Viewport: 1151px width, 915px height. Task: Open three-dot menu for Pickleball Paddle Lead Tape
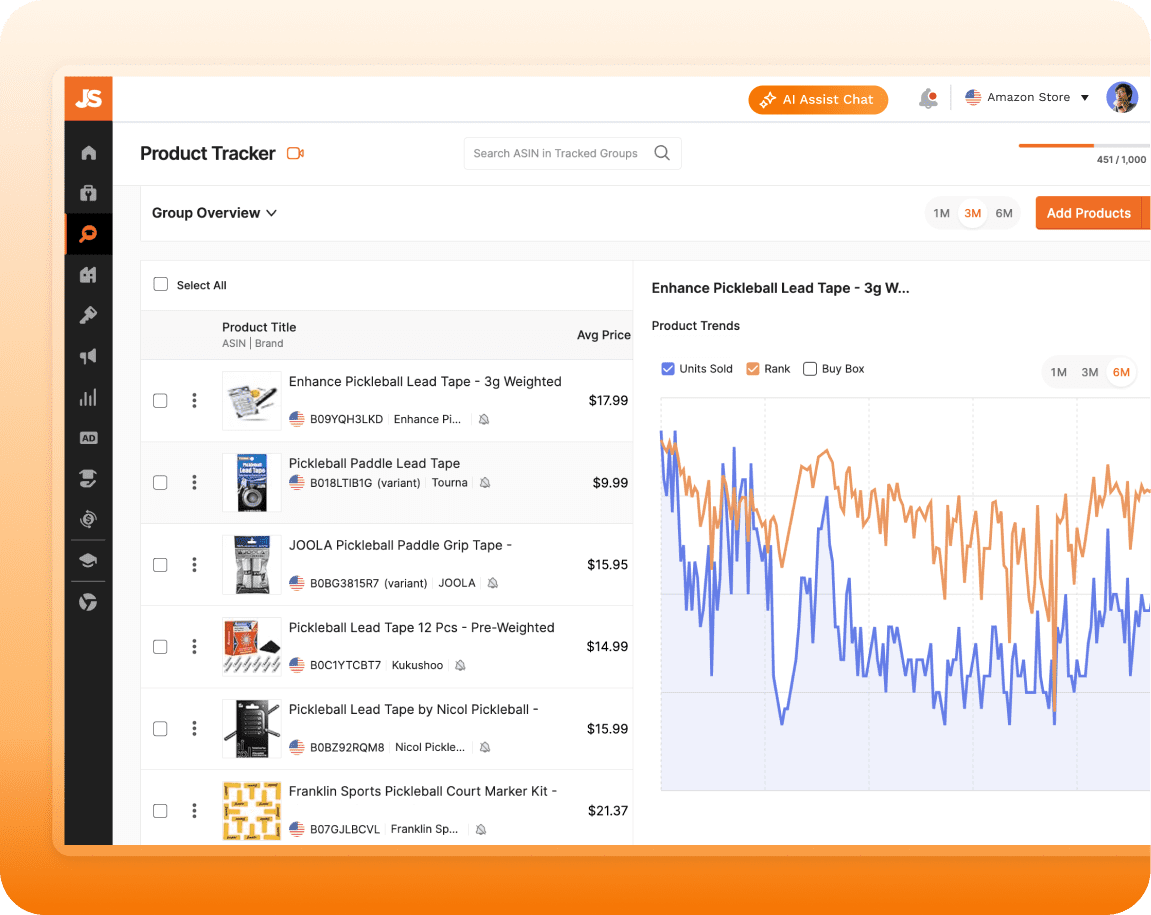(195, 482)
